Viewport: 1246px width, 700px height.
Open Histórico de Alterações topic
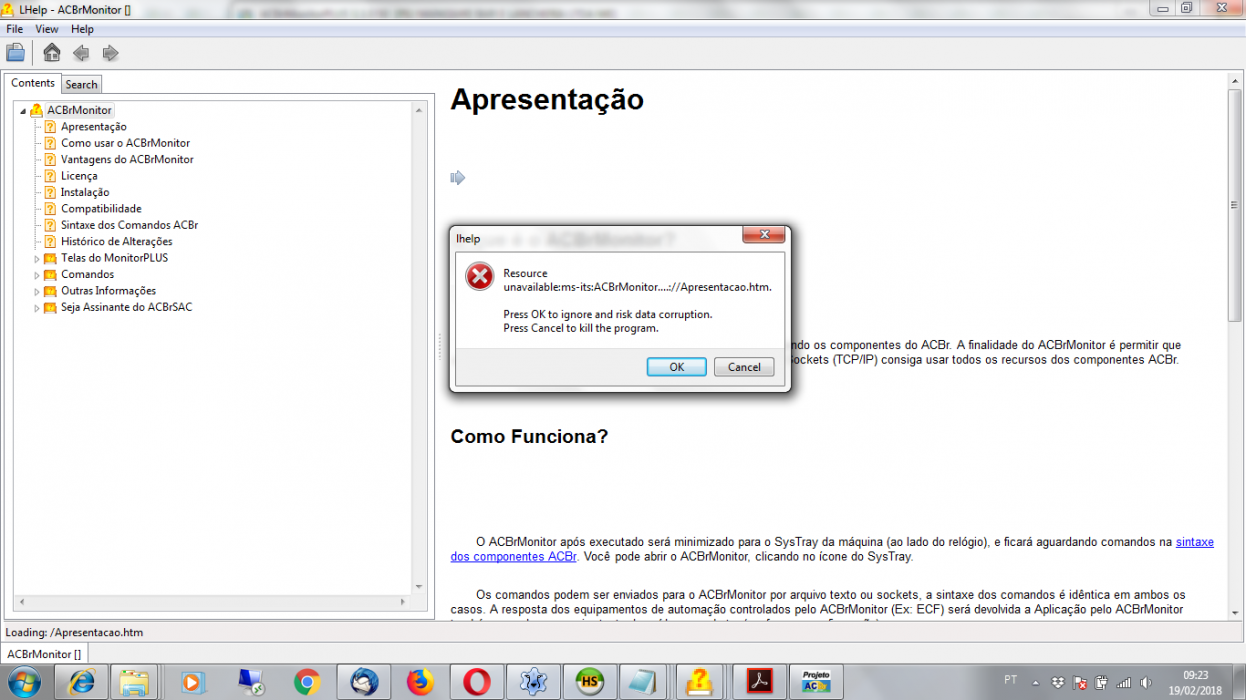(116, 241)
